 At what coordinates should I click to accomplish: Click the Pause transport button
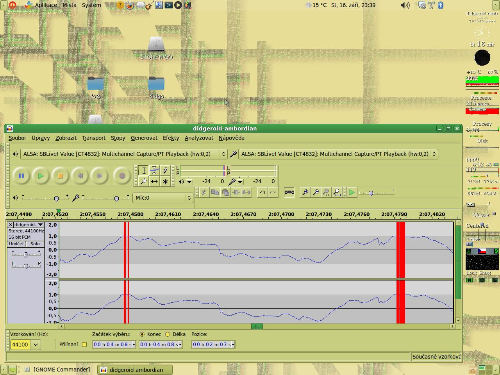point(21,176)
